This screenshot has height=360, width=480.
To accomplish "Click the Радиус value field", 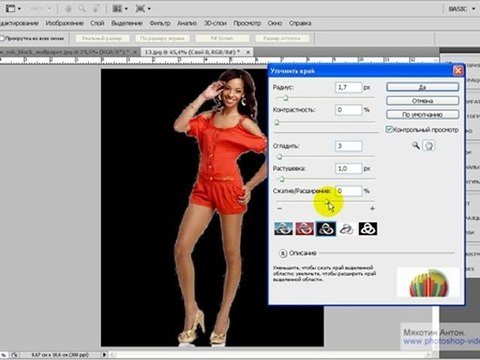I will click(x=348, y=87).
